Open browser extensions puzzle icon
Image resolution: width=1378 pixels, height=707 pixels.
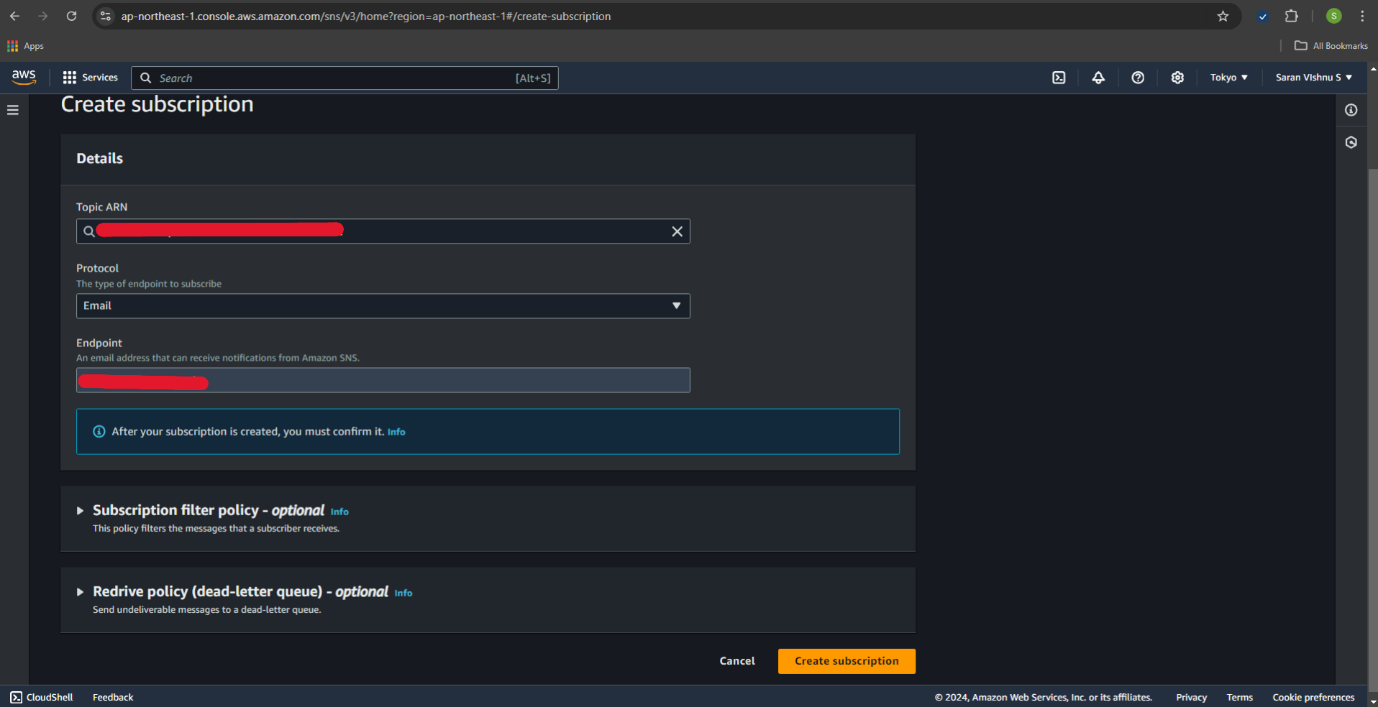click(x=1291, y=16)
